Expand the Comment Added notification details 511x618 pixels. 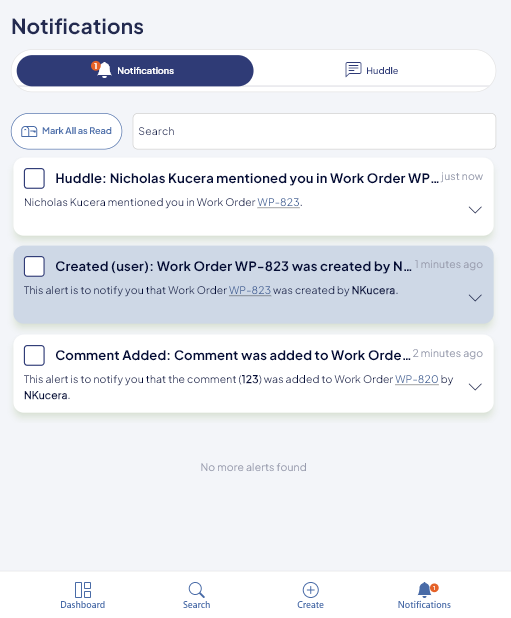pos(475,387)
